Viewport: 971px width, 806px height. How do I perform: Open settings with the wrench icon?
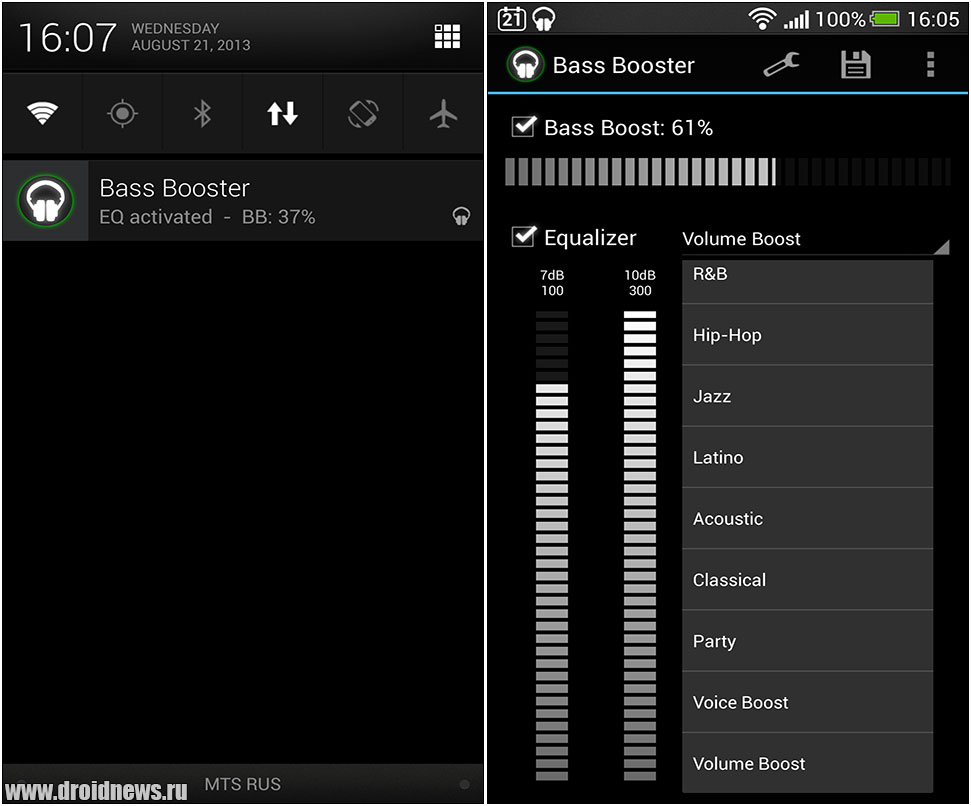[x=782, y=64]
